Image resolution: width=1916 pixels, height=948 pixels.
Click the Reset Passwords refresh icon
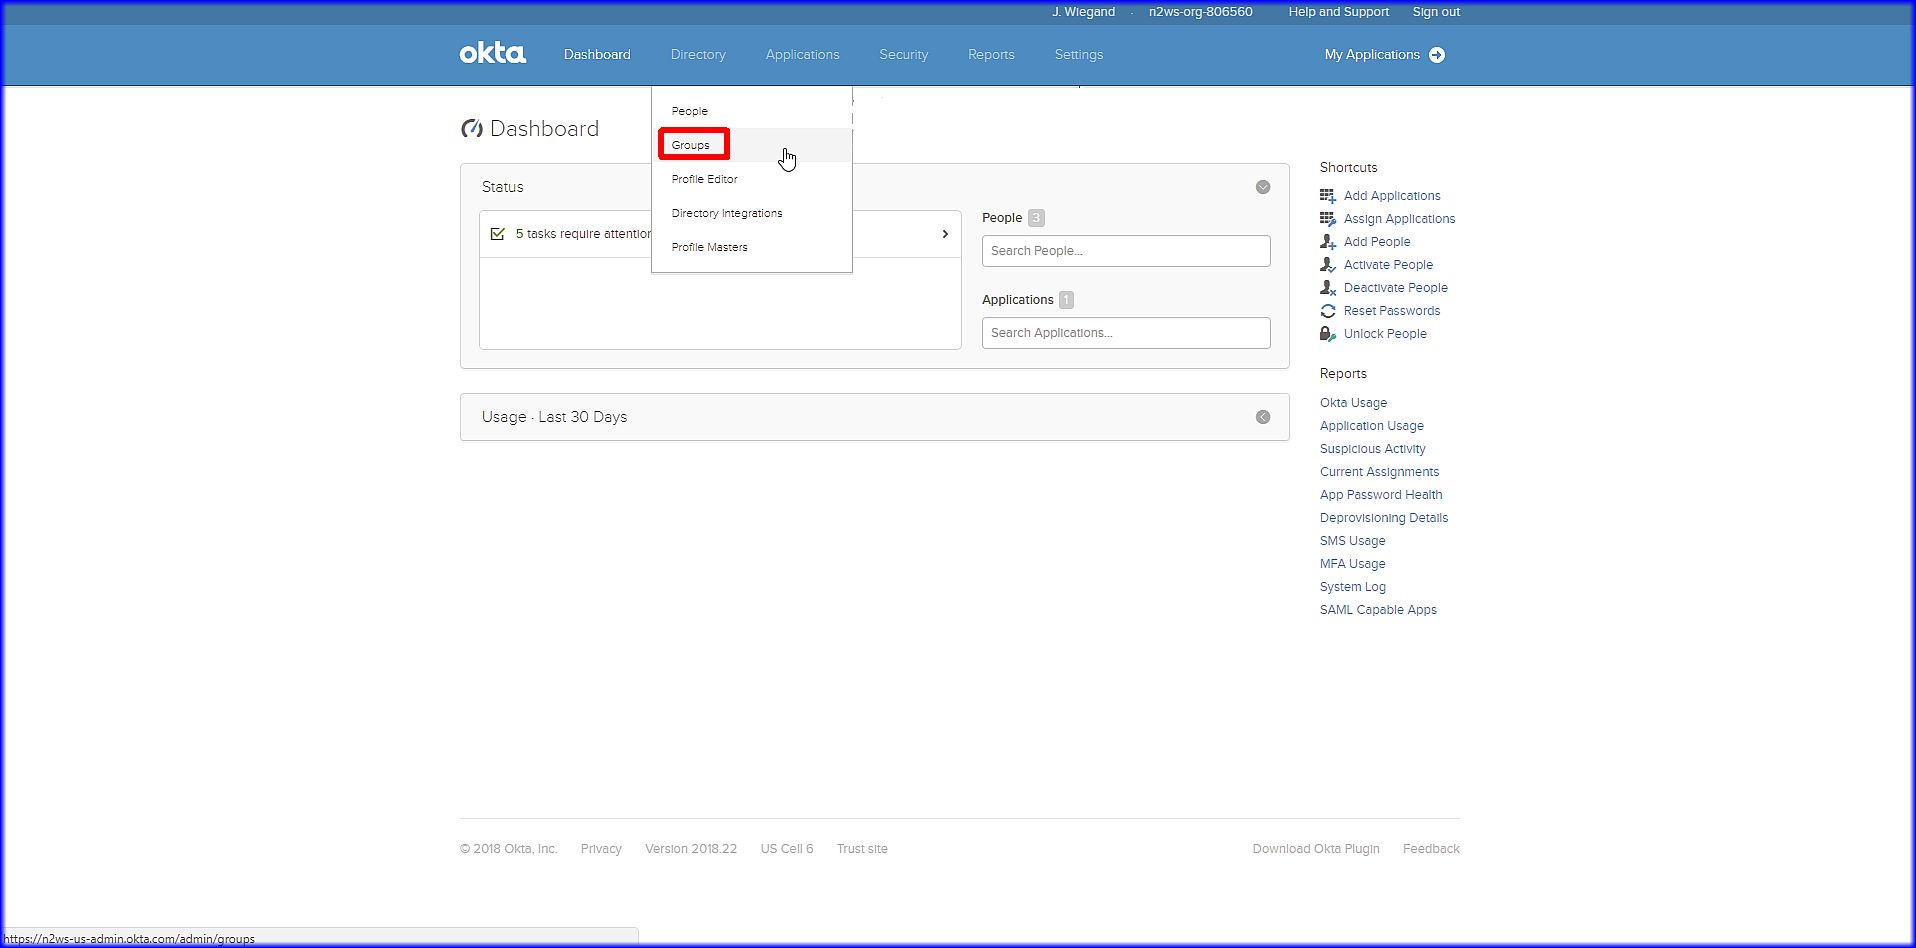pyautogui.click(x=1328, y=311)
